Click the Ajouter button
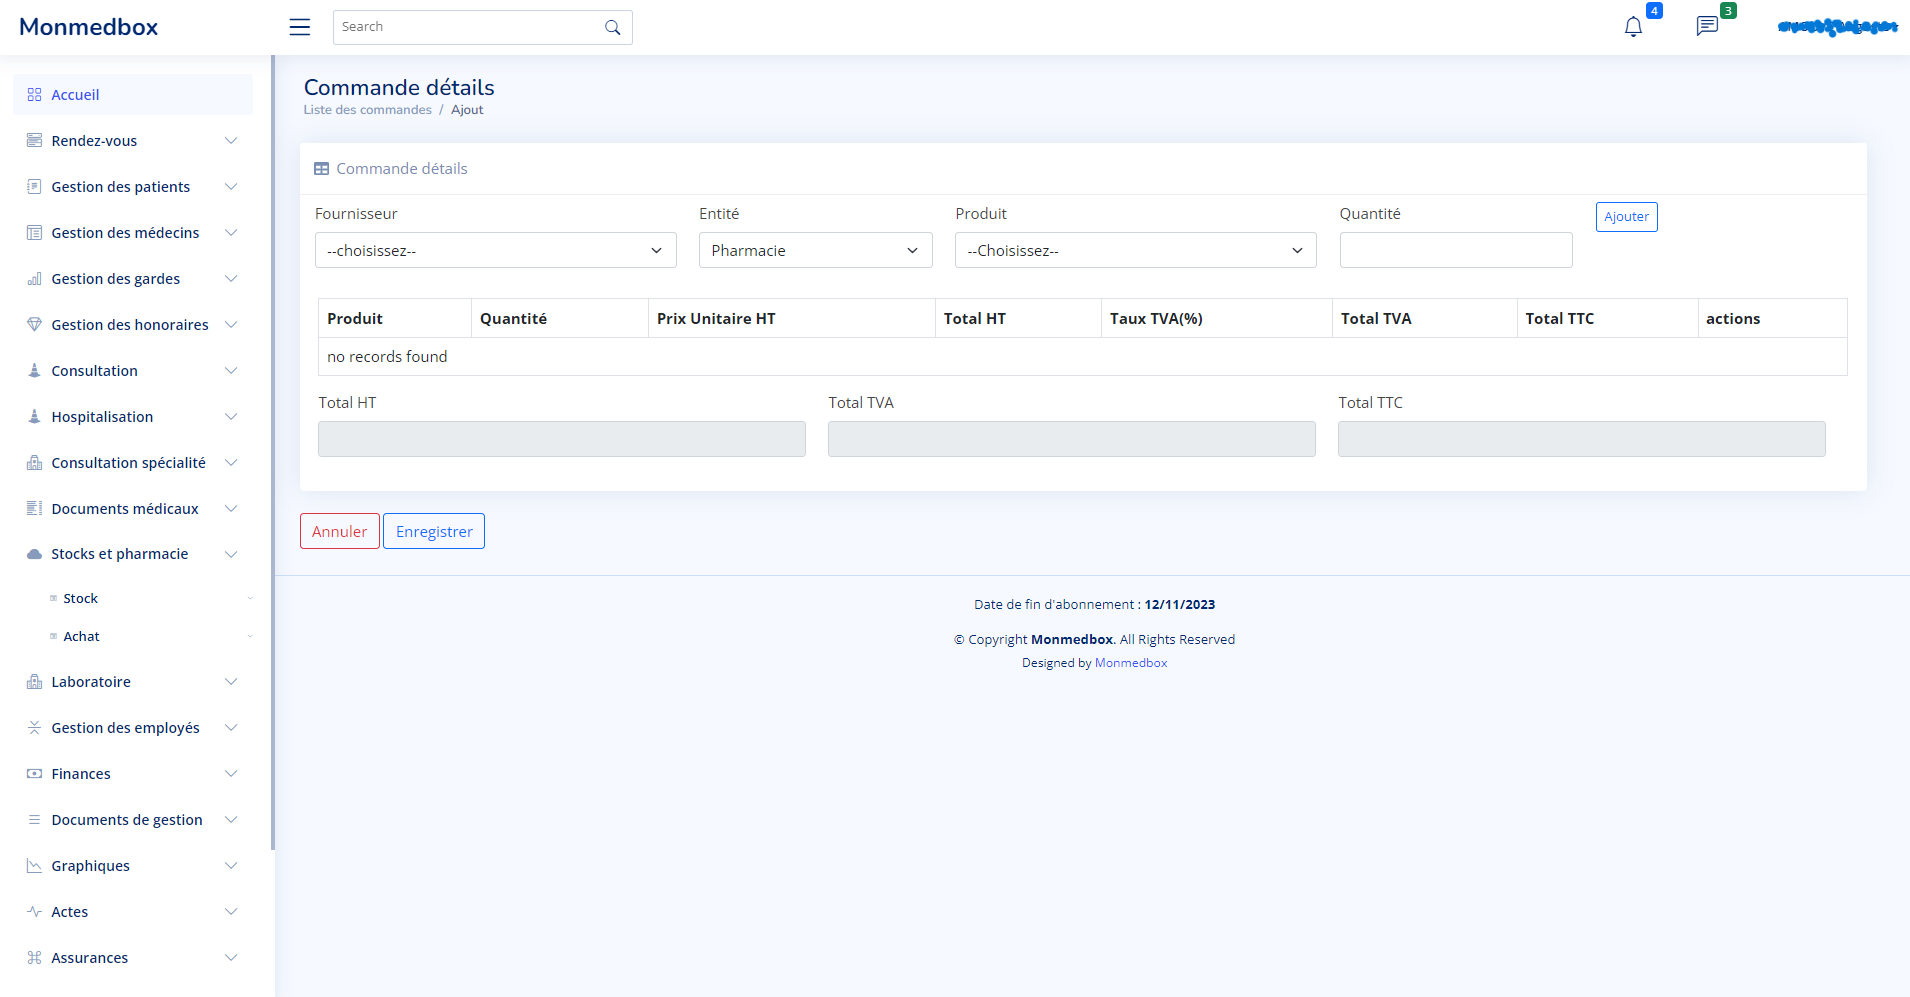This screenshot has height=997, width=1910. [x=1626, y=217]
